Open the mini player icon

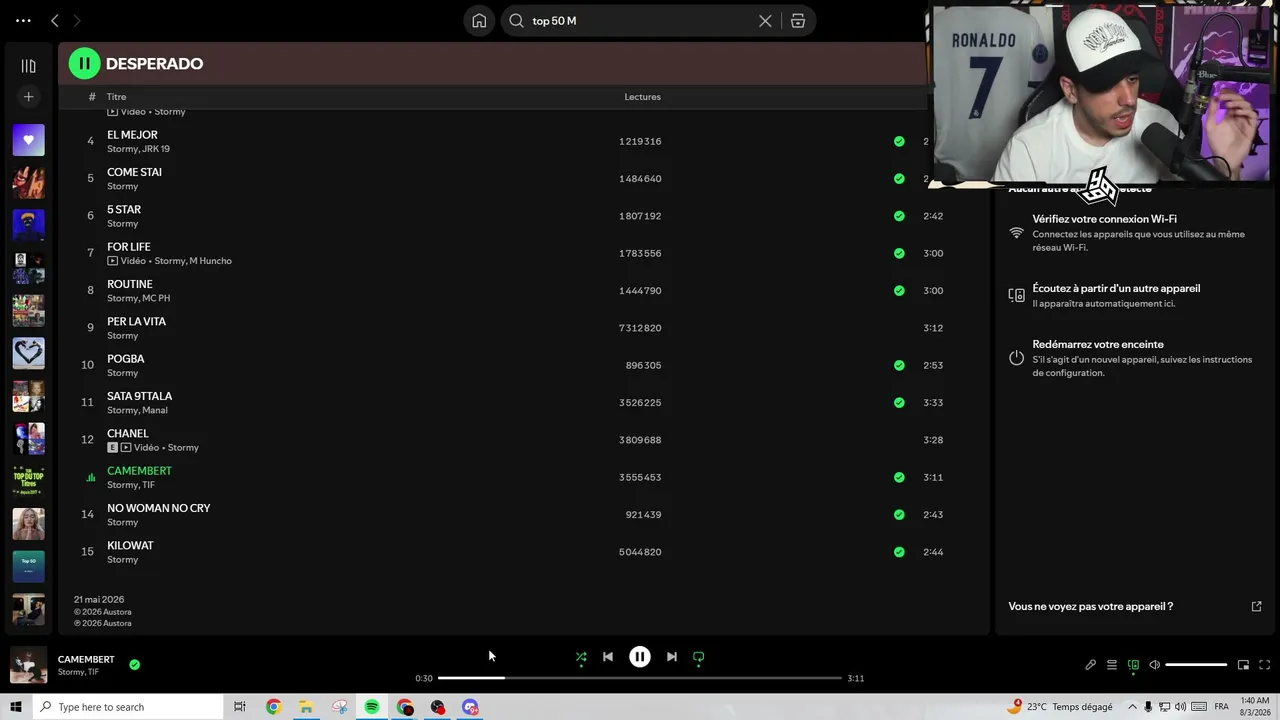coord(1243,665)
